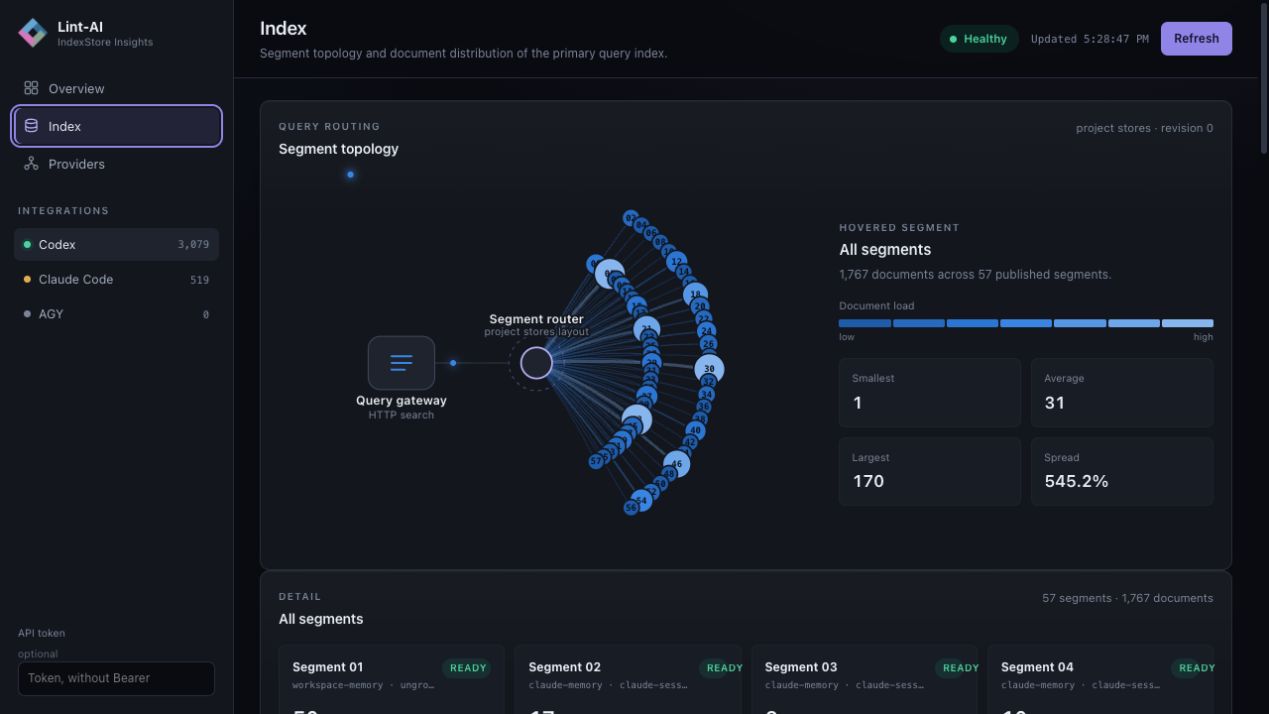Viewport: 1269px width, 714px height.
Task: Click the Average stat card
Action: [x=1122, y=393]
